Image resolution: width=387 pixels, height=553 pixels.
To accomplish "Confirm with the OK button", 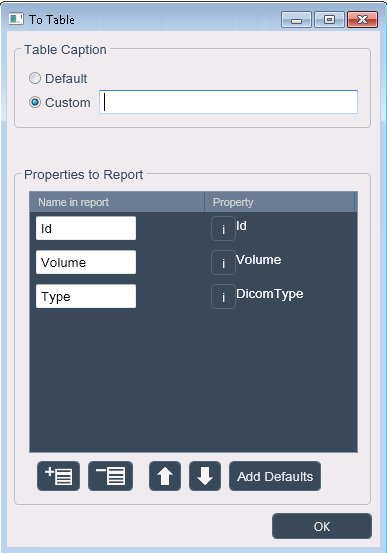I will tap(322, 526).
